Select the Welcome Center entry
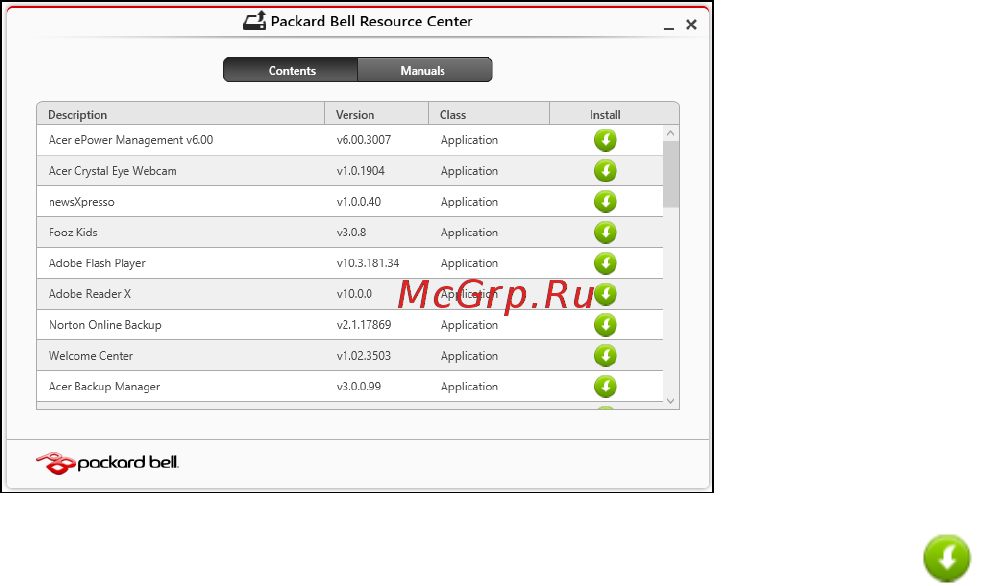Screen dimensions: 981x586 [x=350, y=356]
